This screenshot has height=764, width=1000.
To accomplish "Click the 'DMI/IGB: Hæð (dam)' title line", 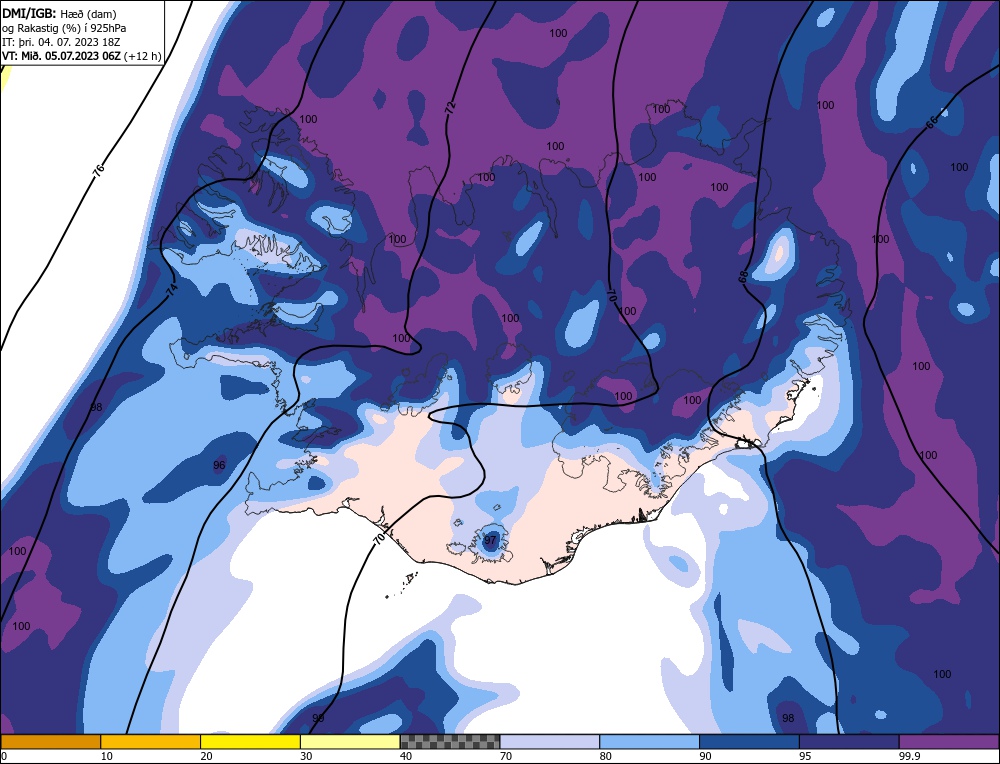I will (x=59, y=13).
